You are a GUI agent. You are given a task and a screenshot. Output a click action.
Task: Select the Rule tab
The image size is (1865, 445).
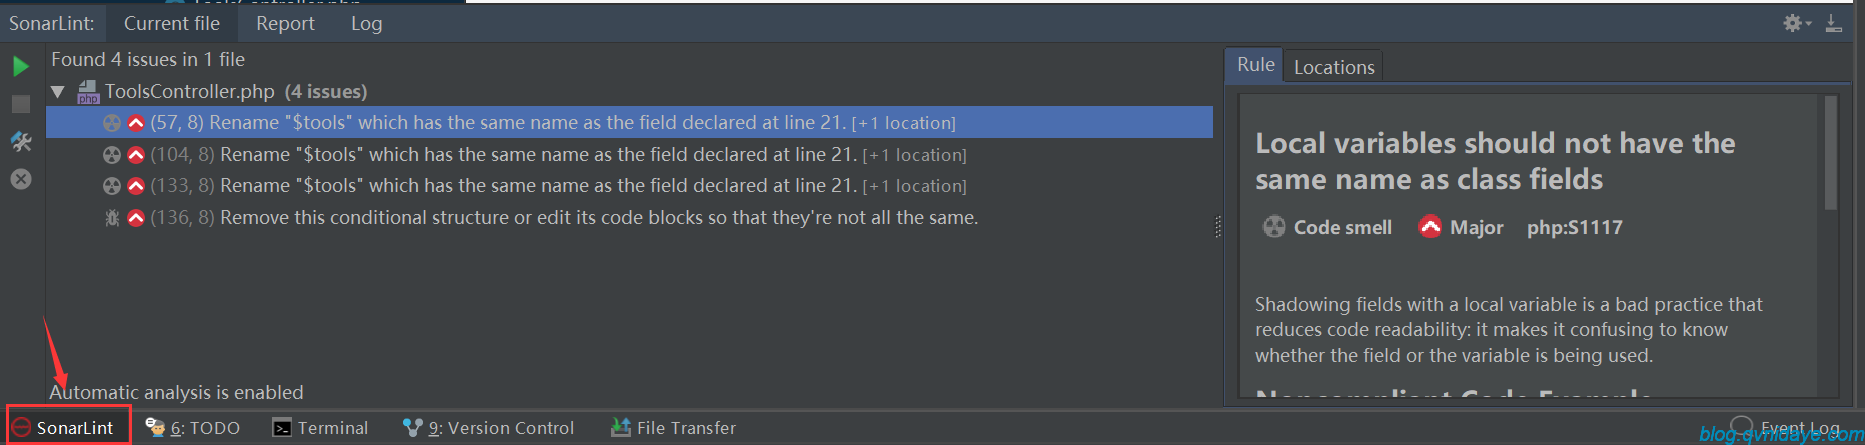click(x=1255, y=65)
